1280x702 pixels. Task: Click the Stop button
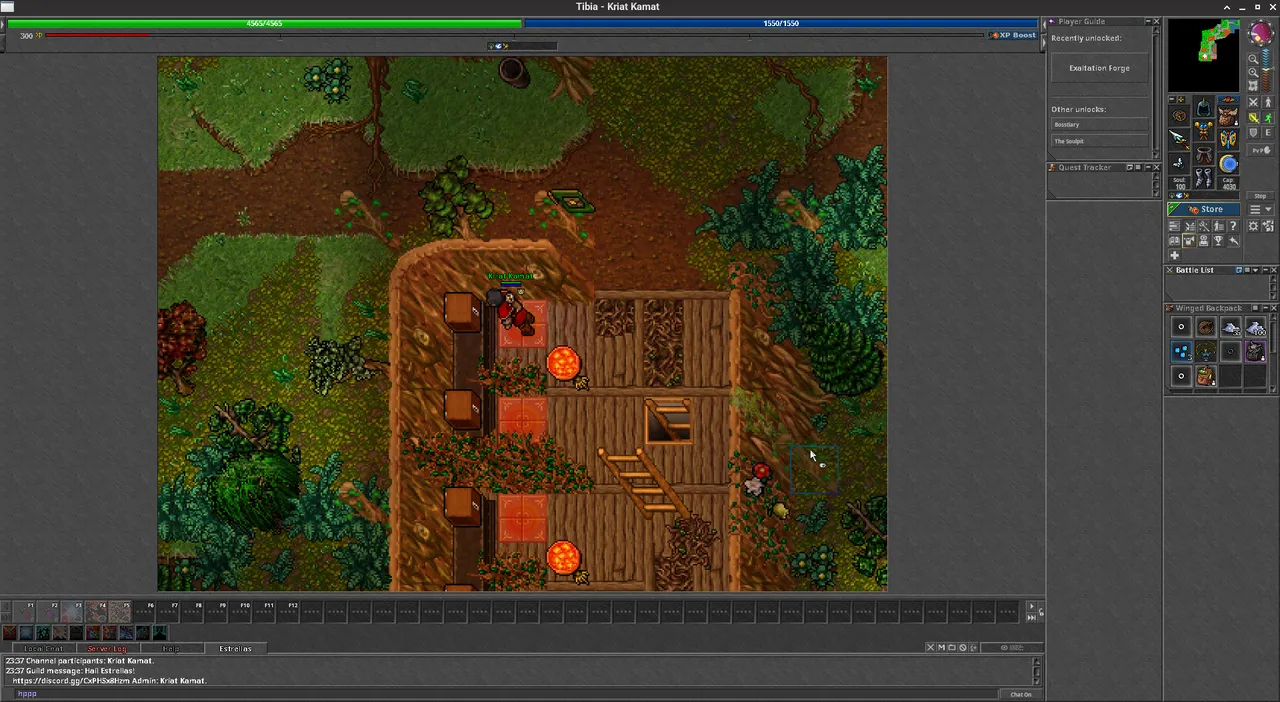tap(1260, 196)
